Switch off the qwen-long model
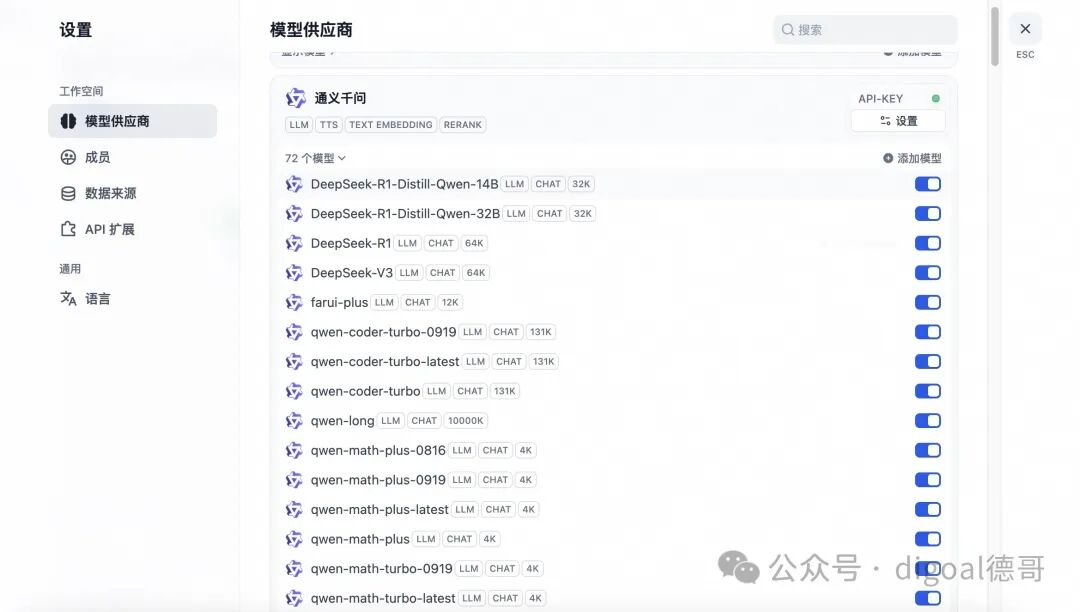Viewport: 1080px width, 612px height. click(928, 421)
